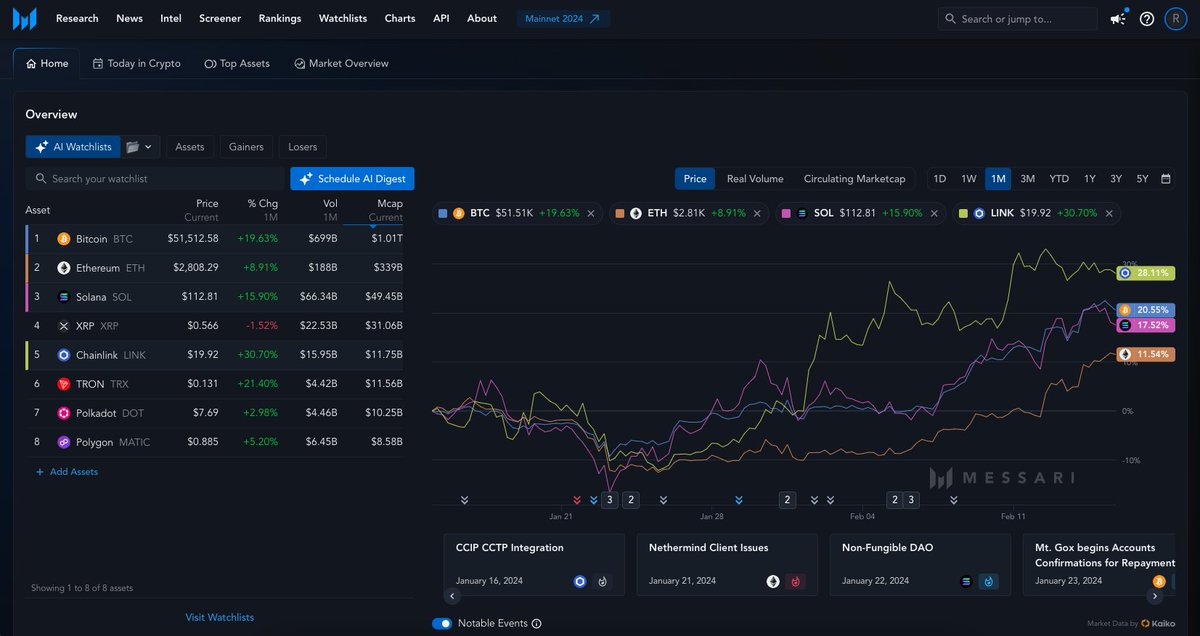The image size is (1200, 636).
Task: Set chart range to 1W
Action: [969, 179]
